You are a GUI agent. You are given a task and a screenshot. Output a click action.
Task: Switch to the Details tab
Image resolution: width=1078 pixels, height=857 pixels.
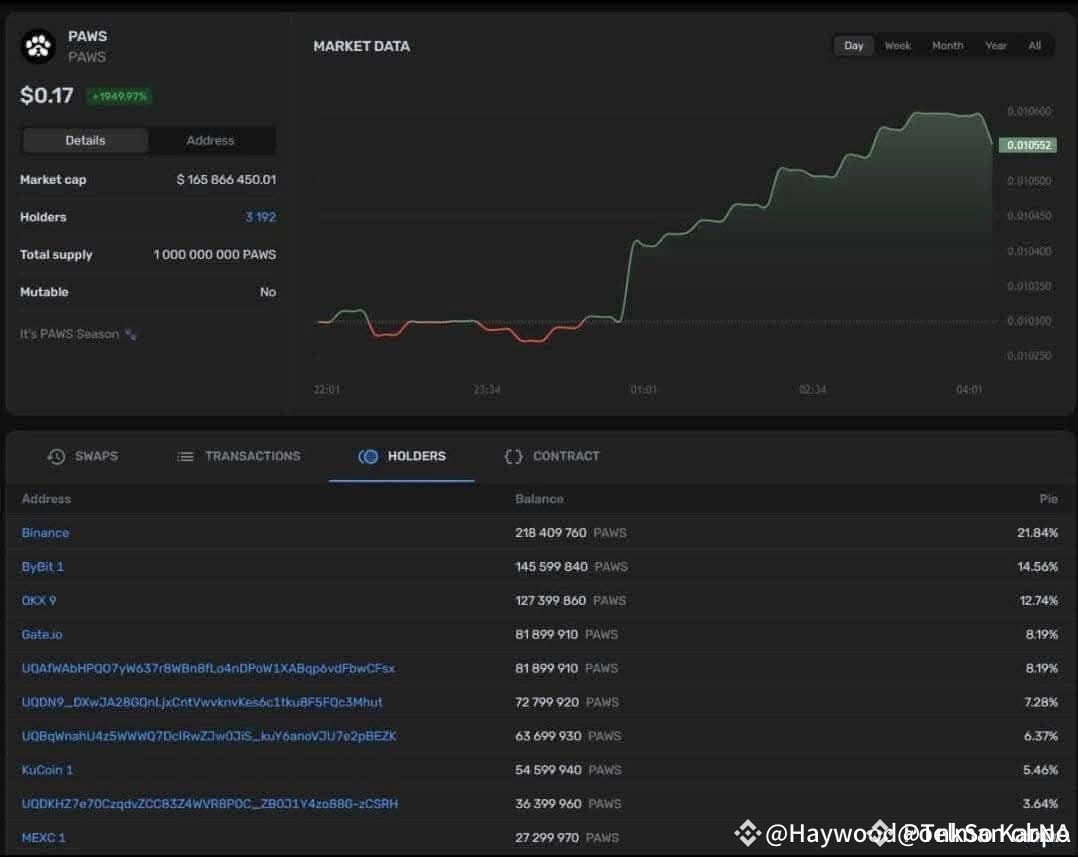85,140
